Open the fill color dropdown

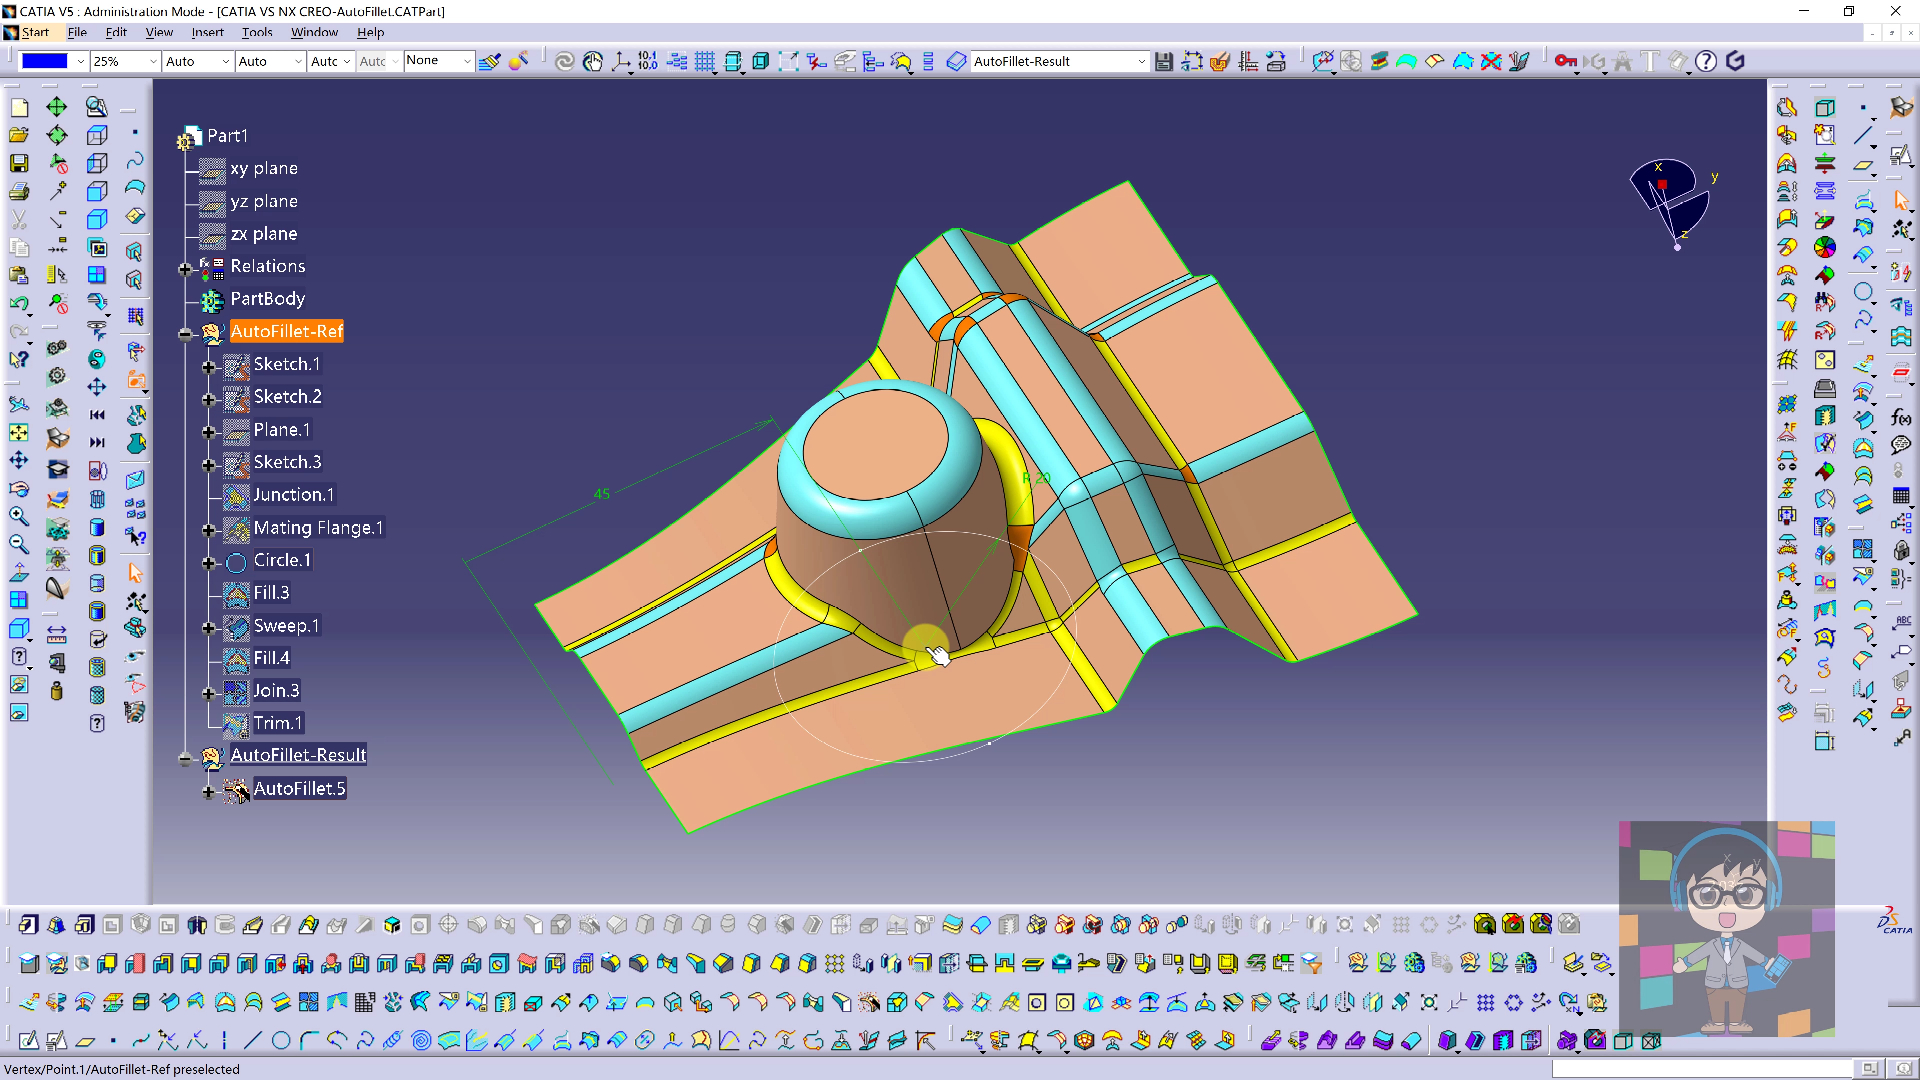coord(80,62)
